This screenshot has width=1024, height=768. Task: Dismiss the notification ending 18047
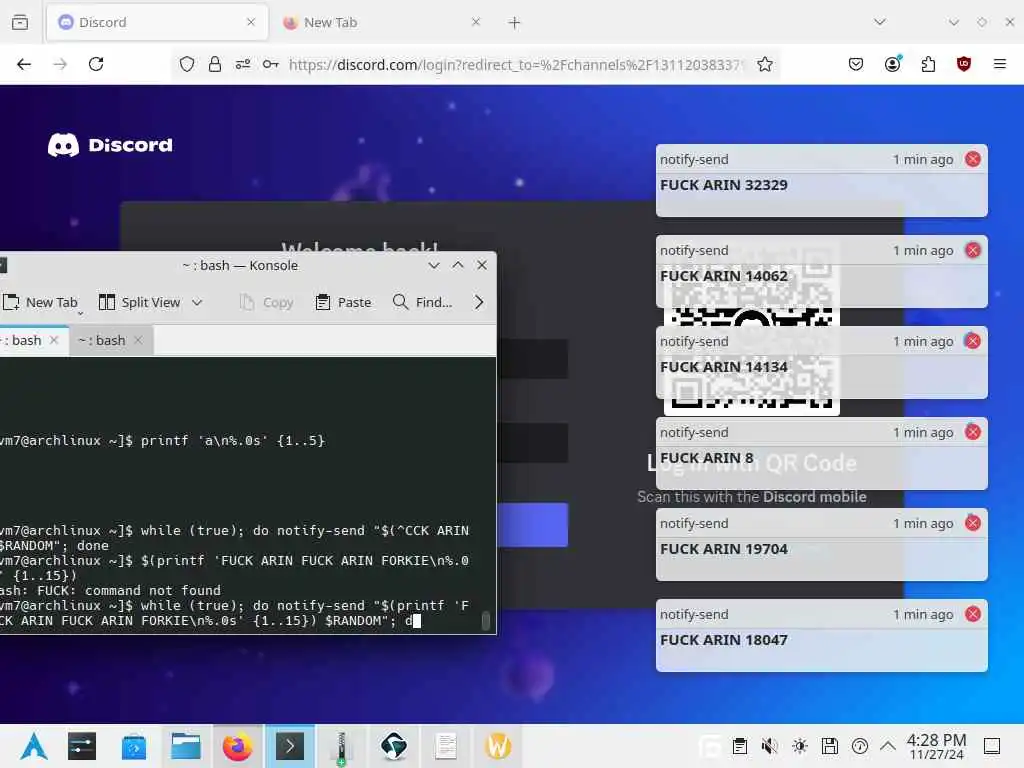[x=972, y=614]
